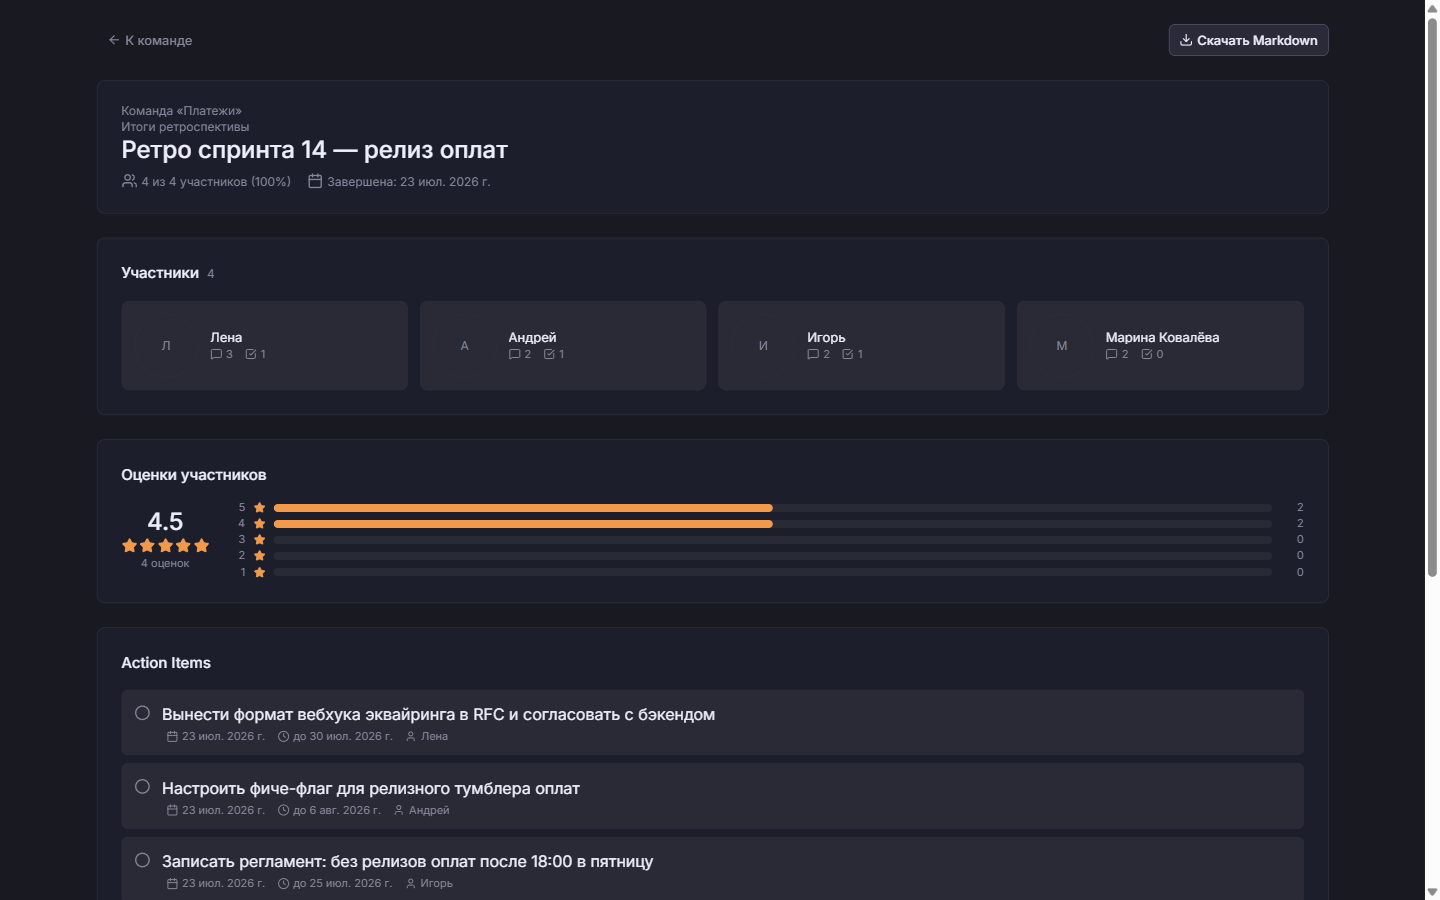Click the page title «Ретро спринта 14 — релиз оплат»
This screenshot has height=900, width=1440.
314,150
